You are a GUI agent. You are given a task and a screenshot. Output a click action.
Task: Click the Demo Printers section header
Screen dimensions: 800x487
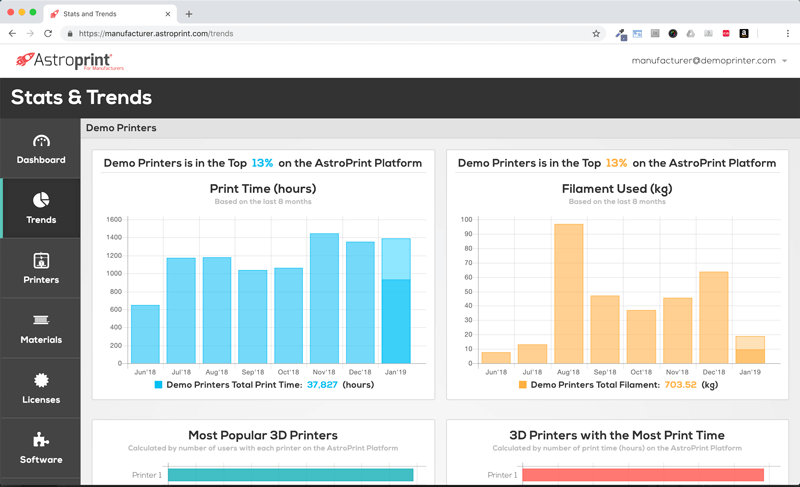pos(121,128)
